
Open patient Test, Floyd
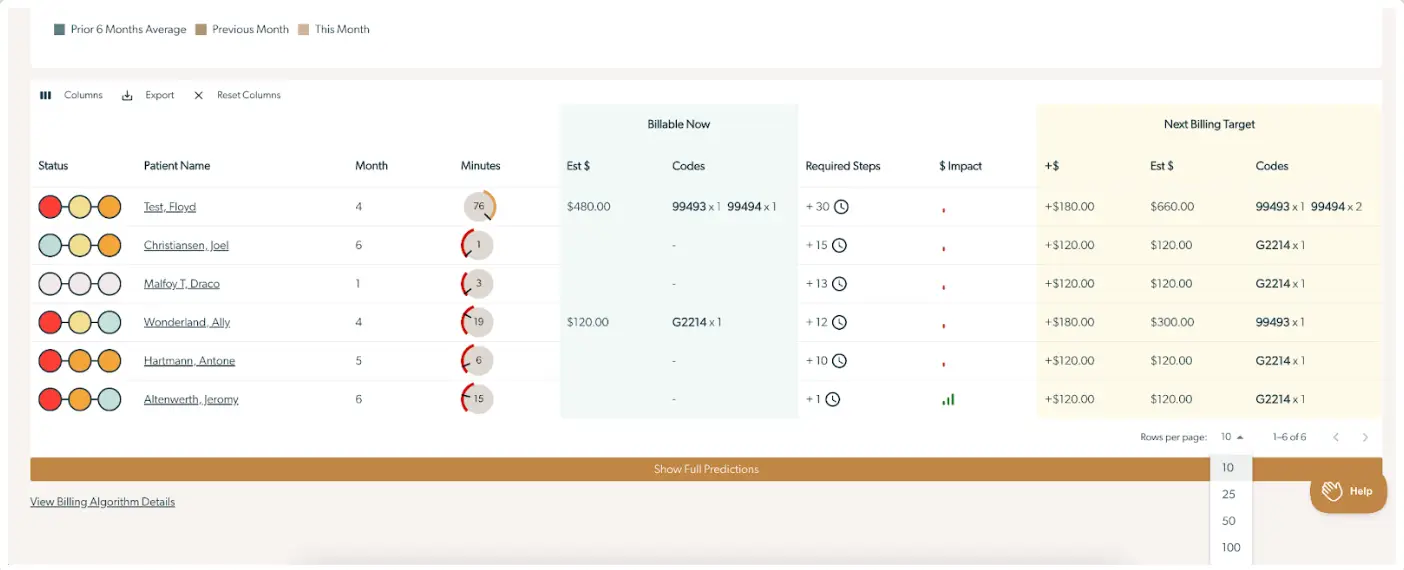170,207
